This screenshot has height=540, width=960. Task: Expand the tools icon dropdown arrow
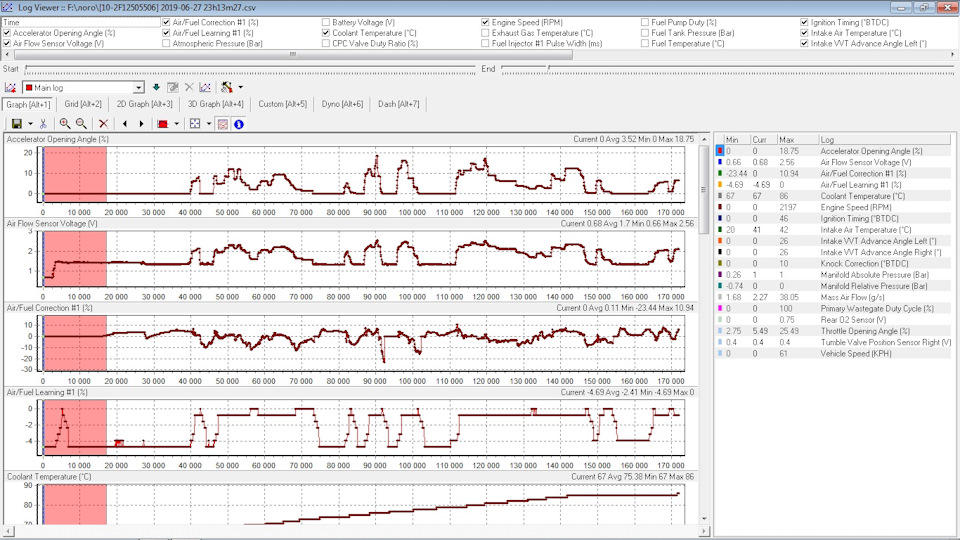coord(241,88)
